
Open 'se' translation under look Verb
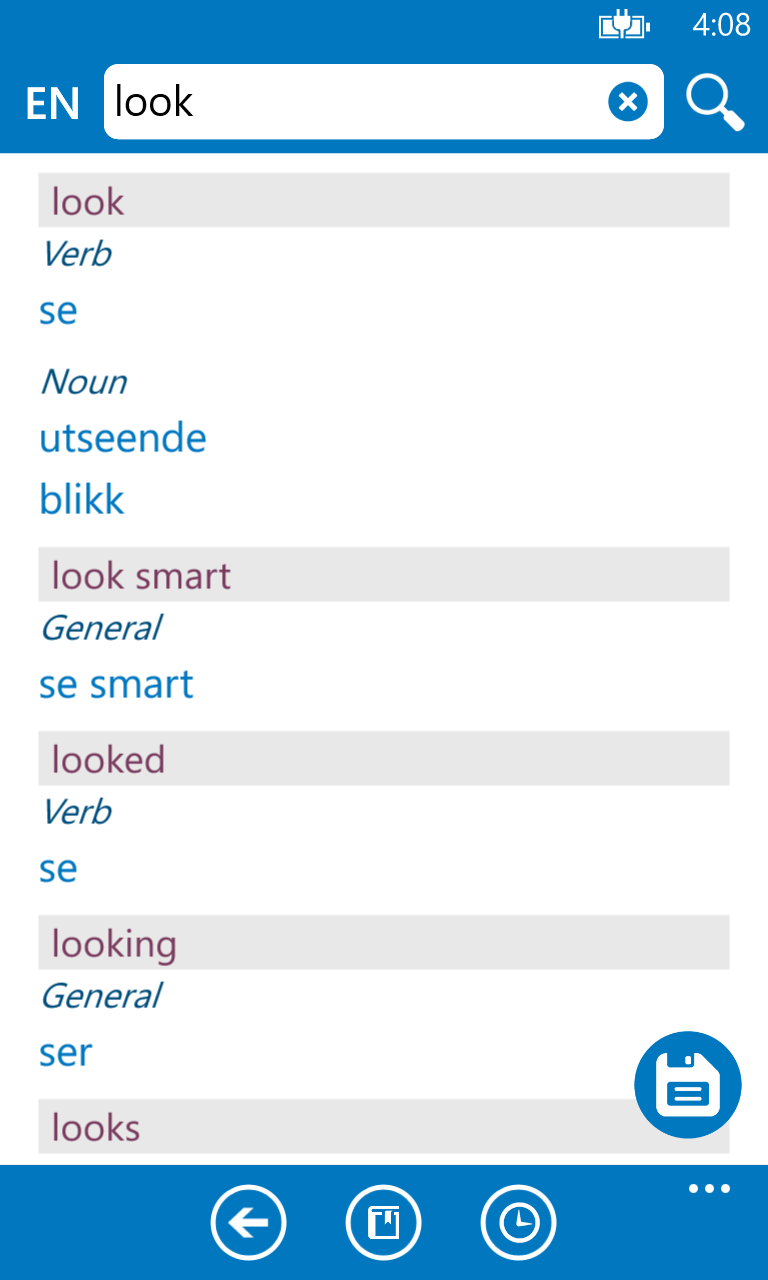tap(58, 310)
